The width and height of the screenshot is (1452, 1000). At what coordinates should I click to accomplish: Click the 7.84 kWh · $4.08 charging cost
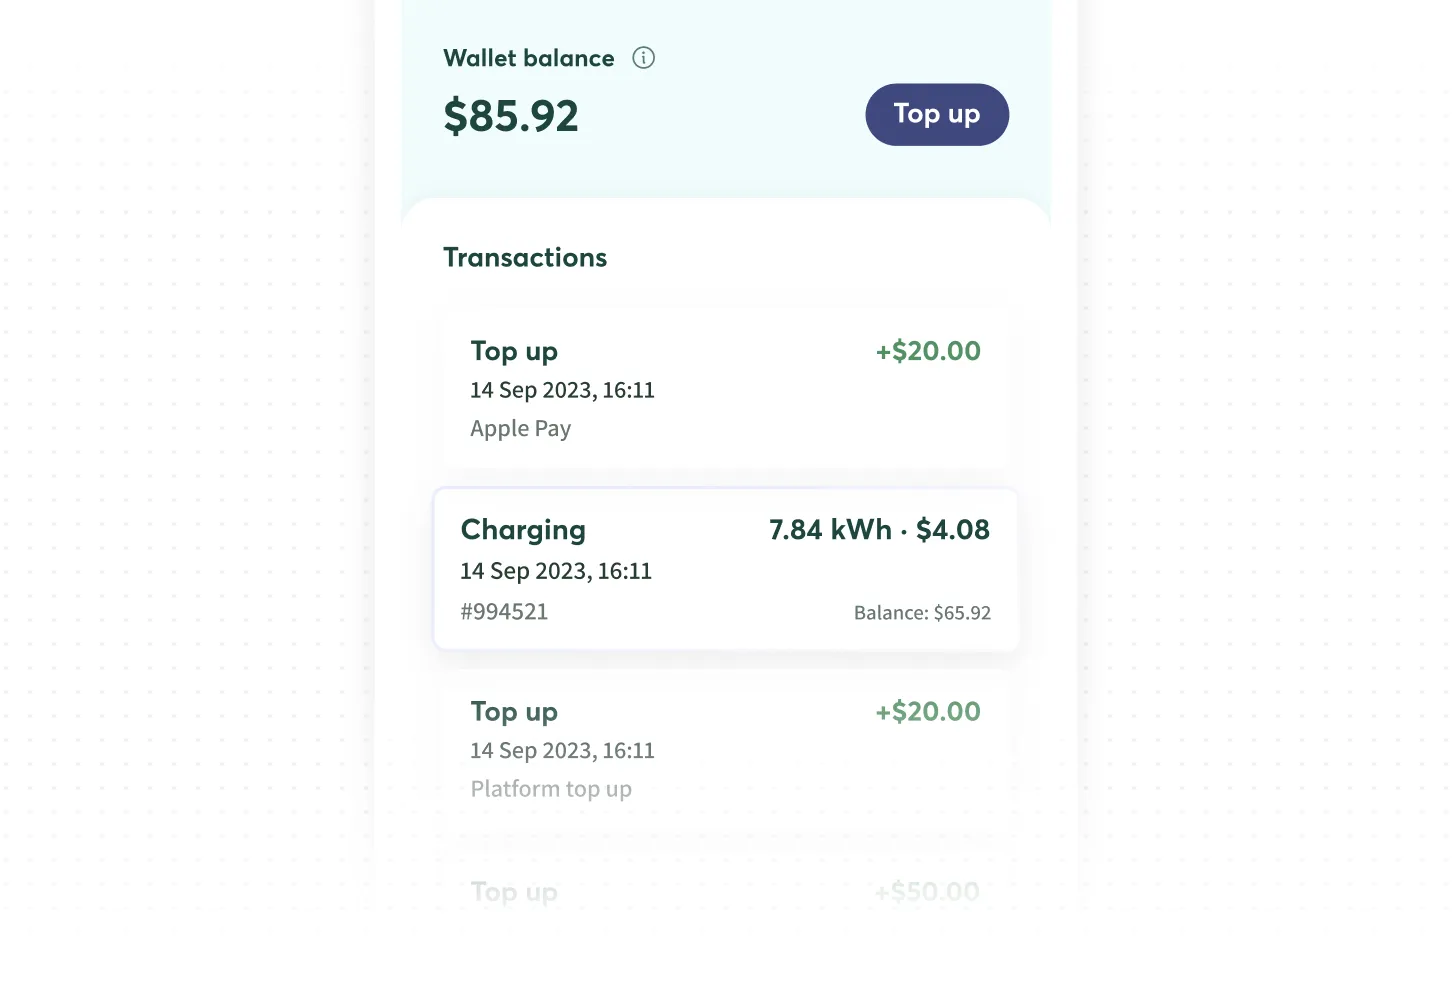pos(879,530)
